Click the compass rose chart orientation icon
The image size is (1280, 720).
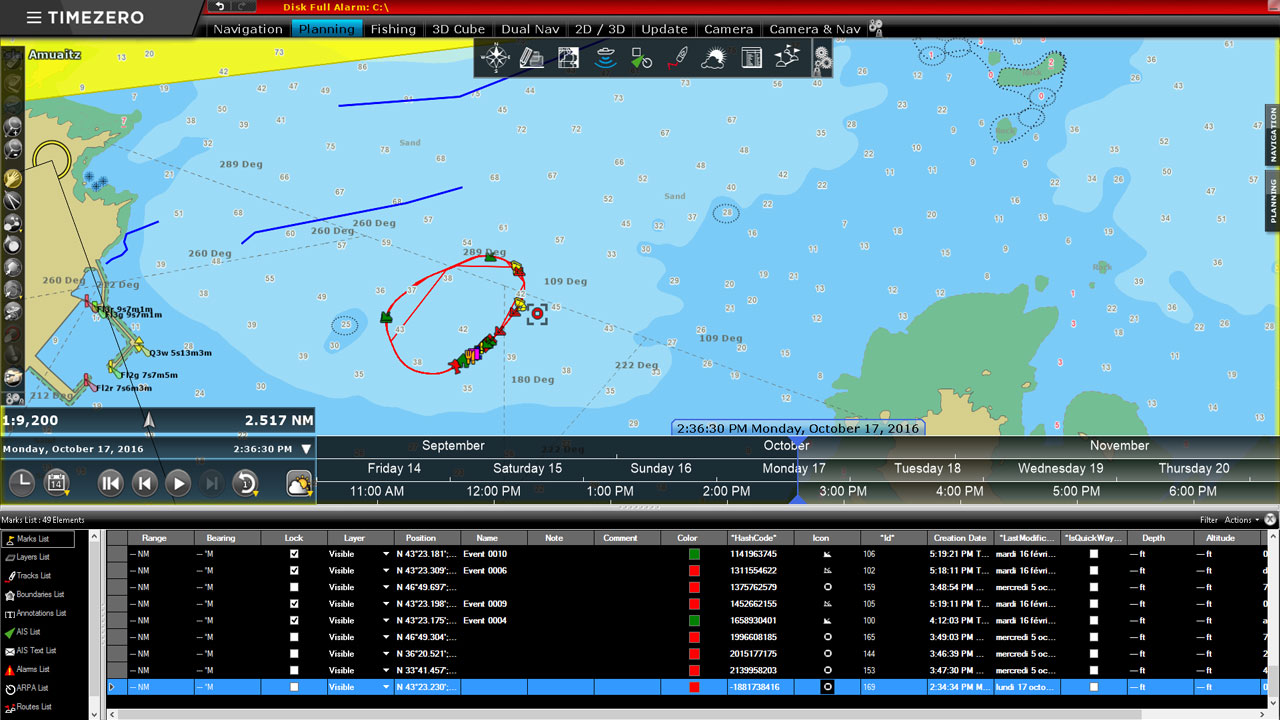click(495, 58)
